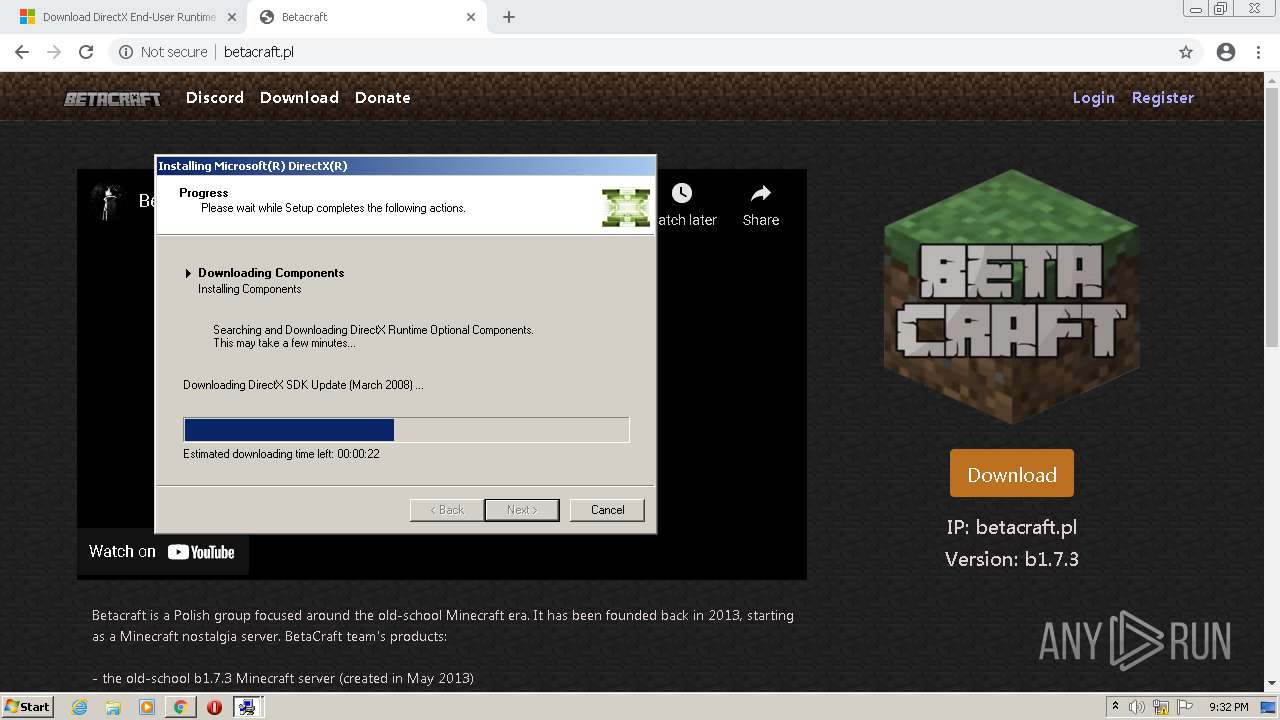The width and height of the screenshot is (1280, 720).
Task: Go back with browser back arrow
Action: tap(22, 52)
